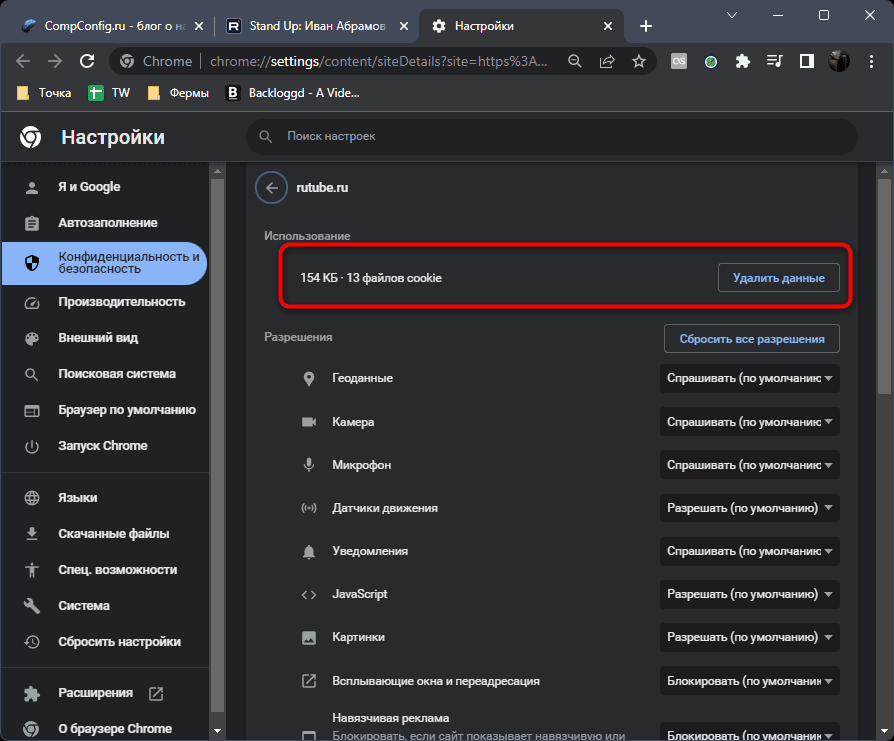Click the zoom magnifier in address bar

click(x=575, y=61)
